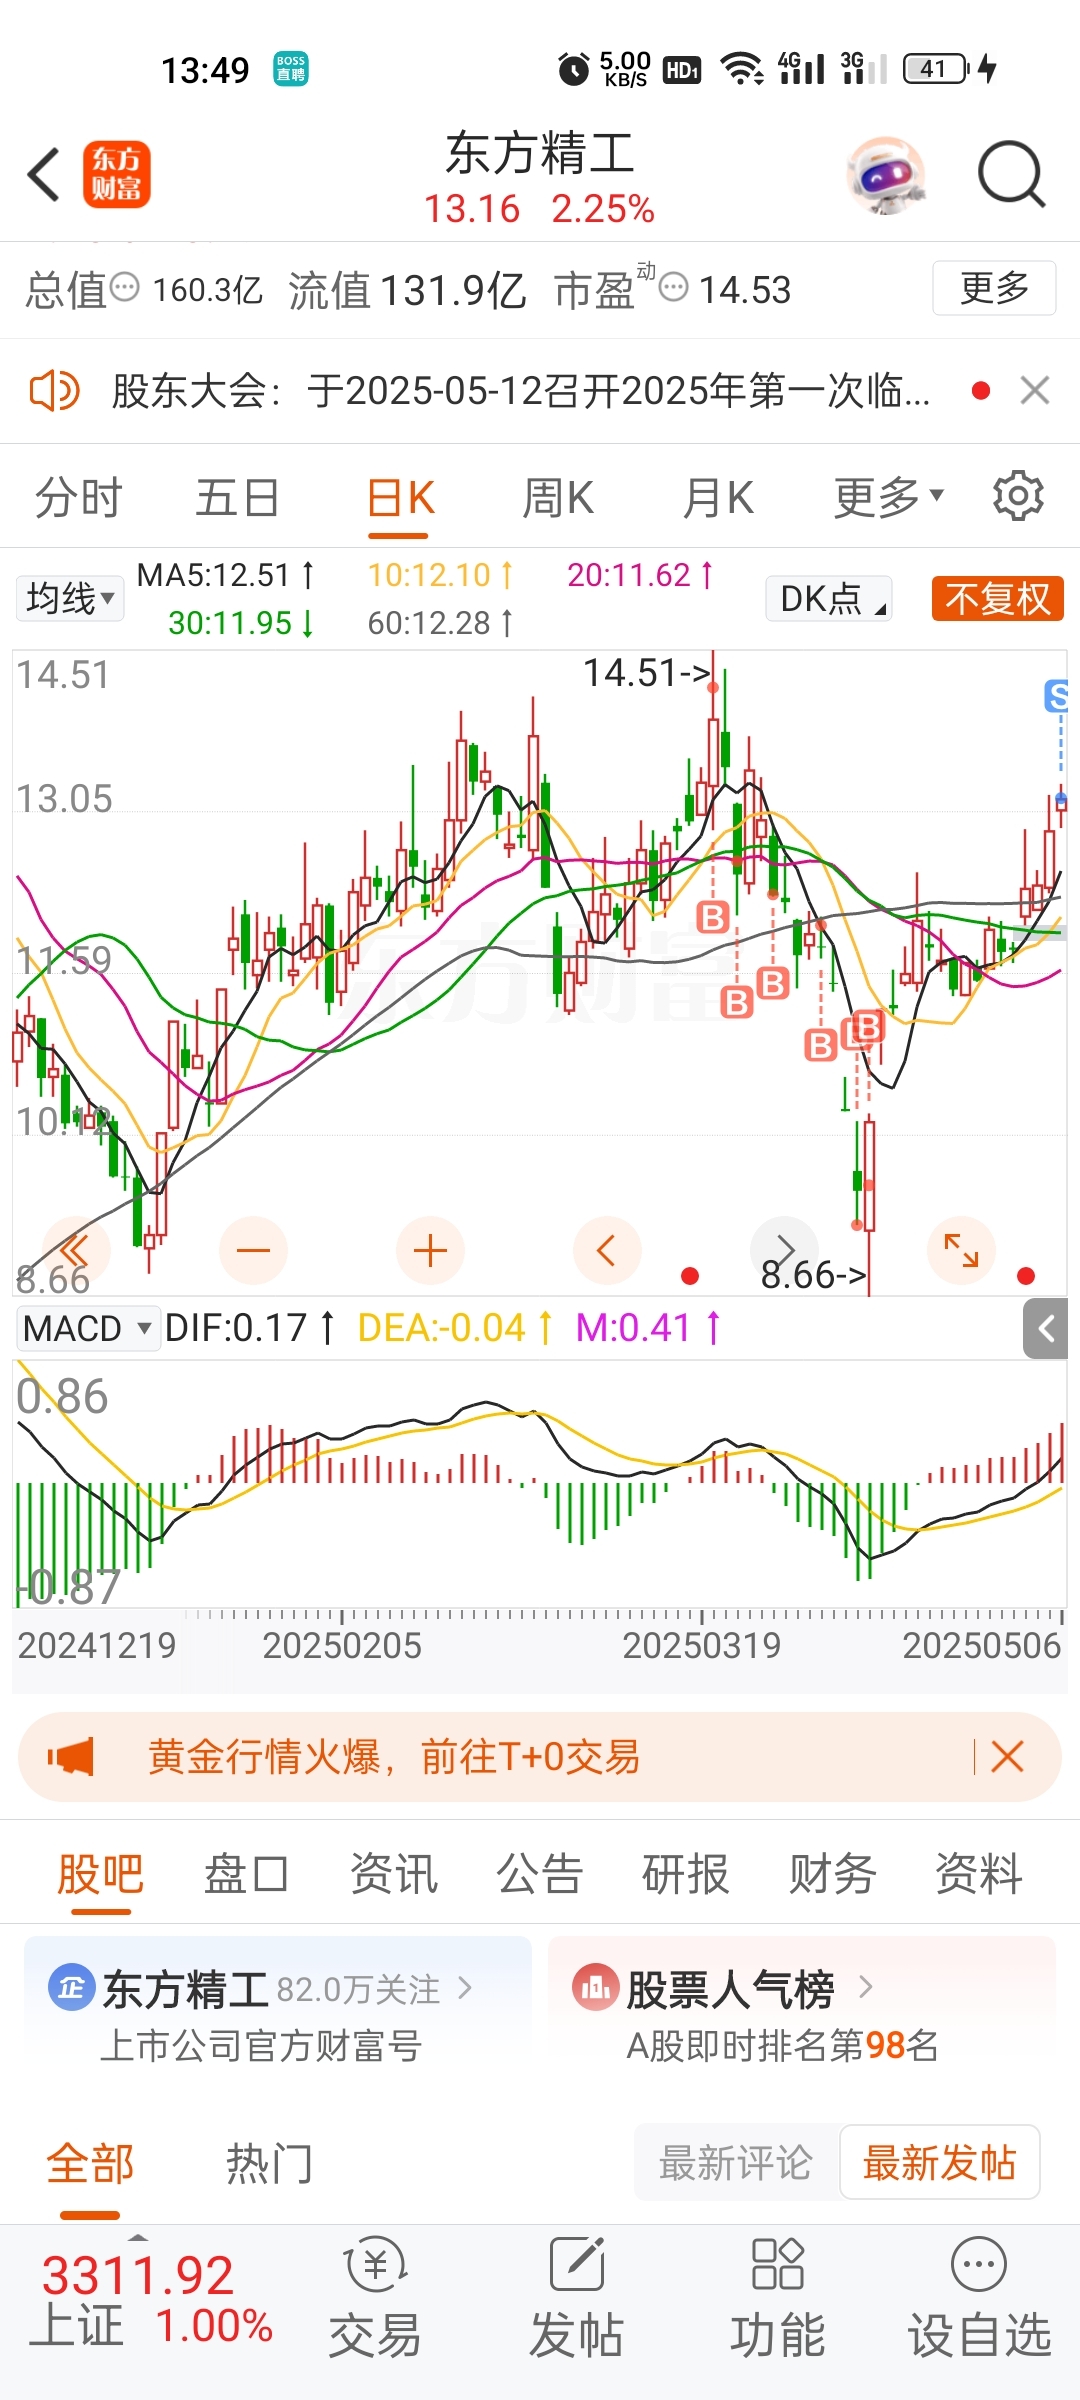Screen dimensions: 1080x2400
Task: Tap the back arrow icon
Action: [x=45, y=174]
